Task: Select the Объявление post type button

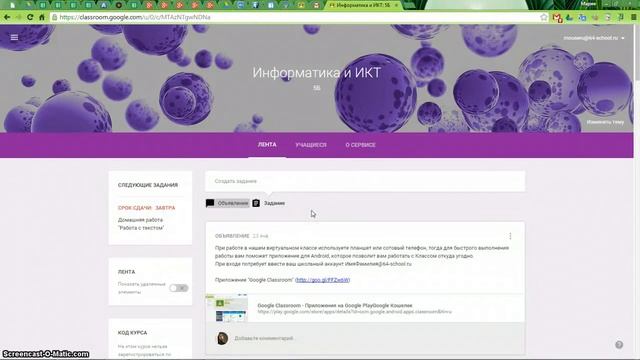Action: pyautogui.click(x=228, y=203)
